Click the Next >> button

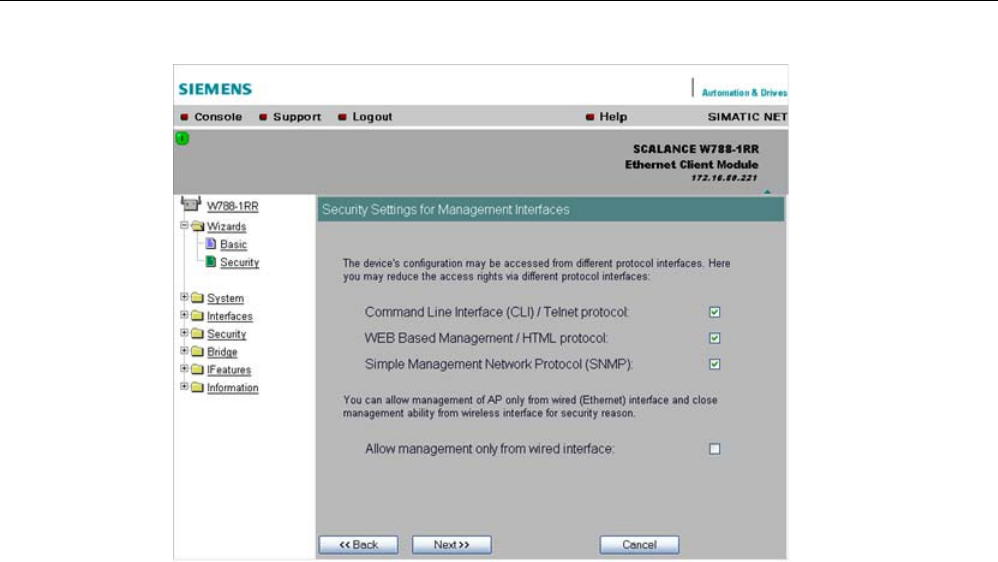pos(451,545)
